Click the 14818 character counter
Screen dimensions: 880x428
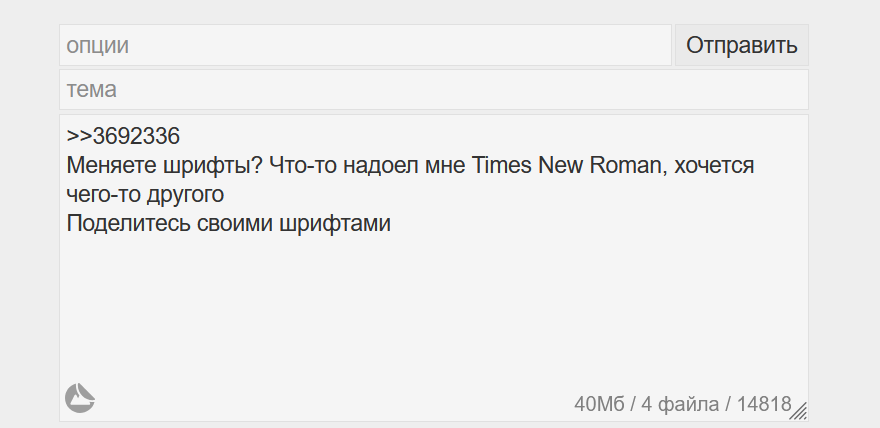[x=764, y=404]
